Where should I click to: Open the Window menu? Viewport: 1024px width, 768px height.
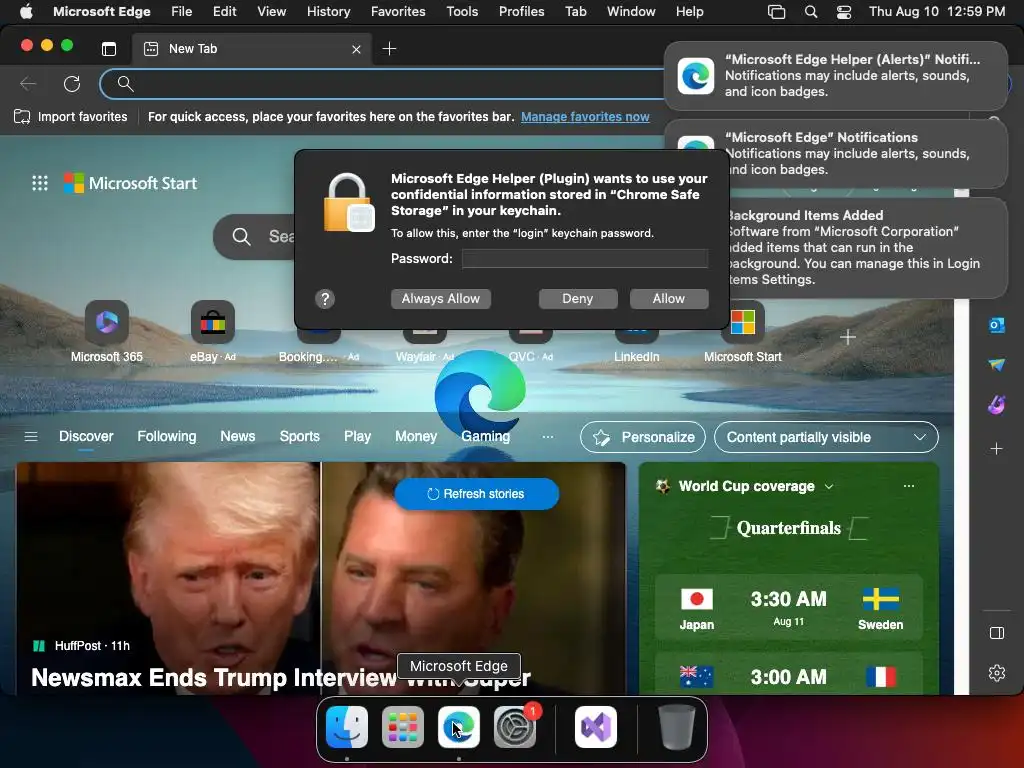pyautogui.click(x=631, y=11)
